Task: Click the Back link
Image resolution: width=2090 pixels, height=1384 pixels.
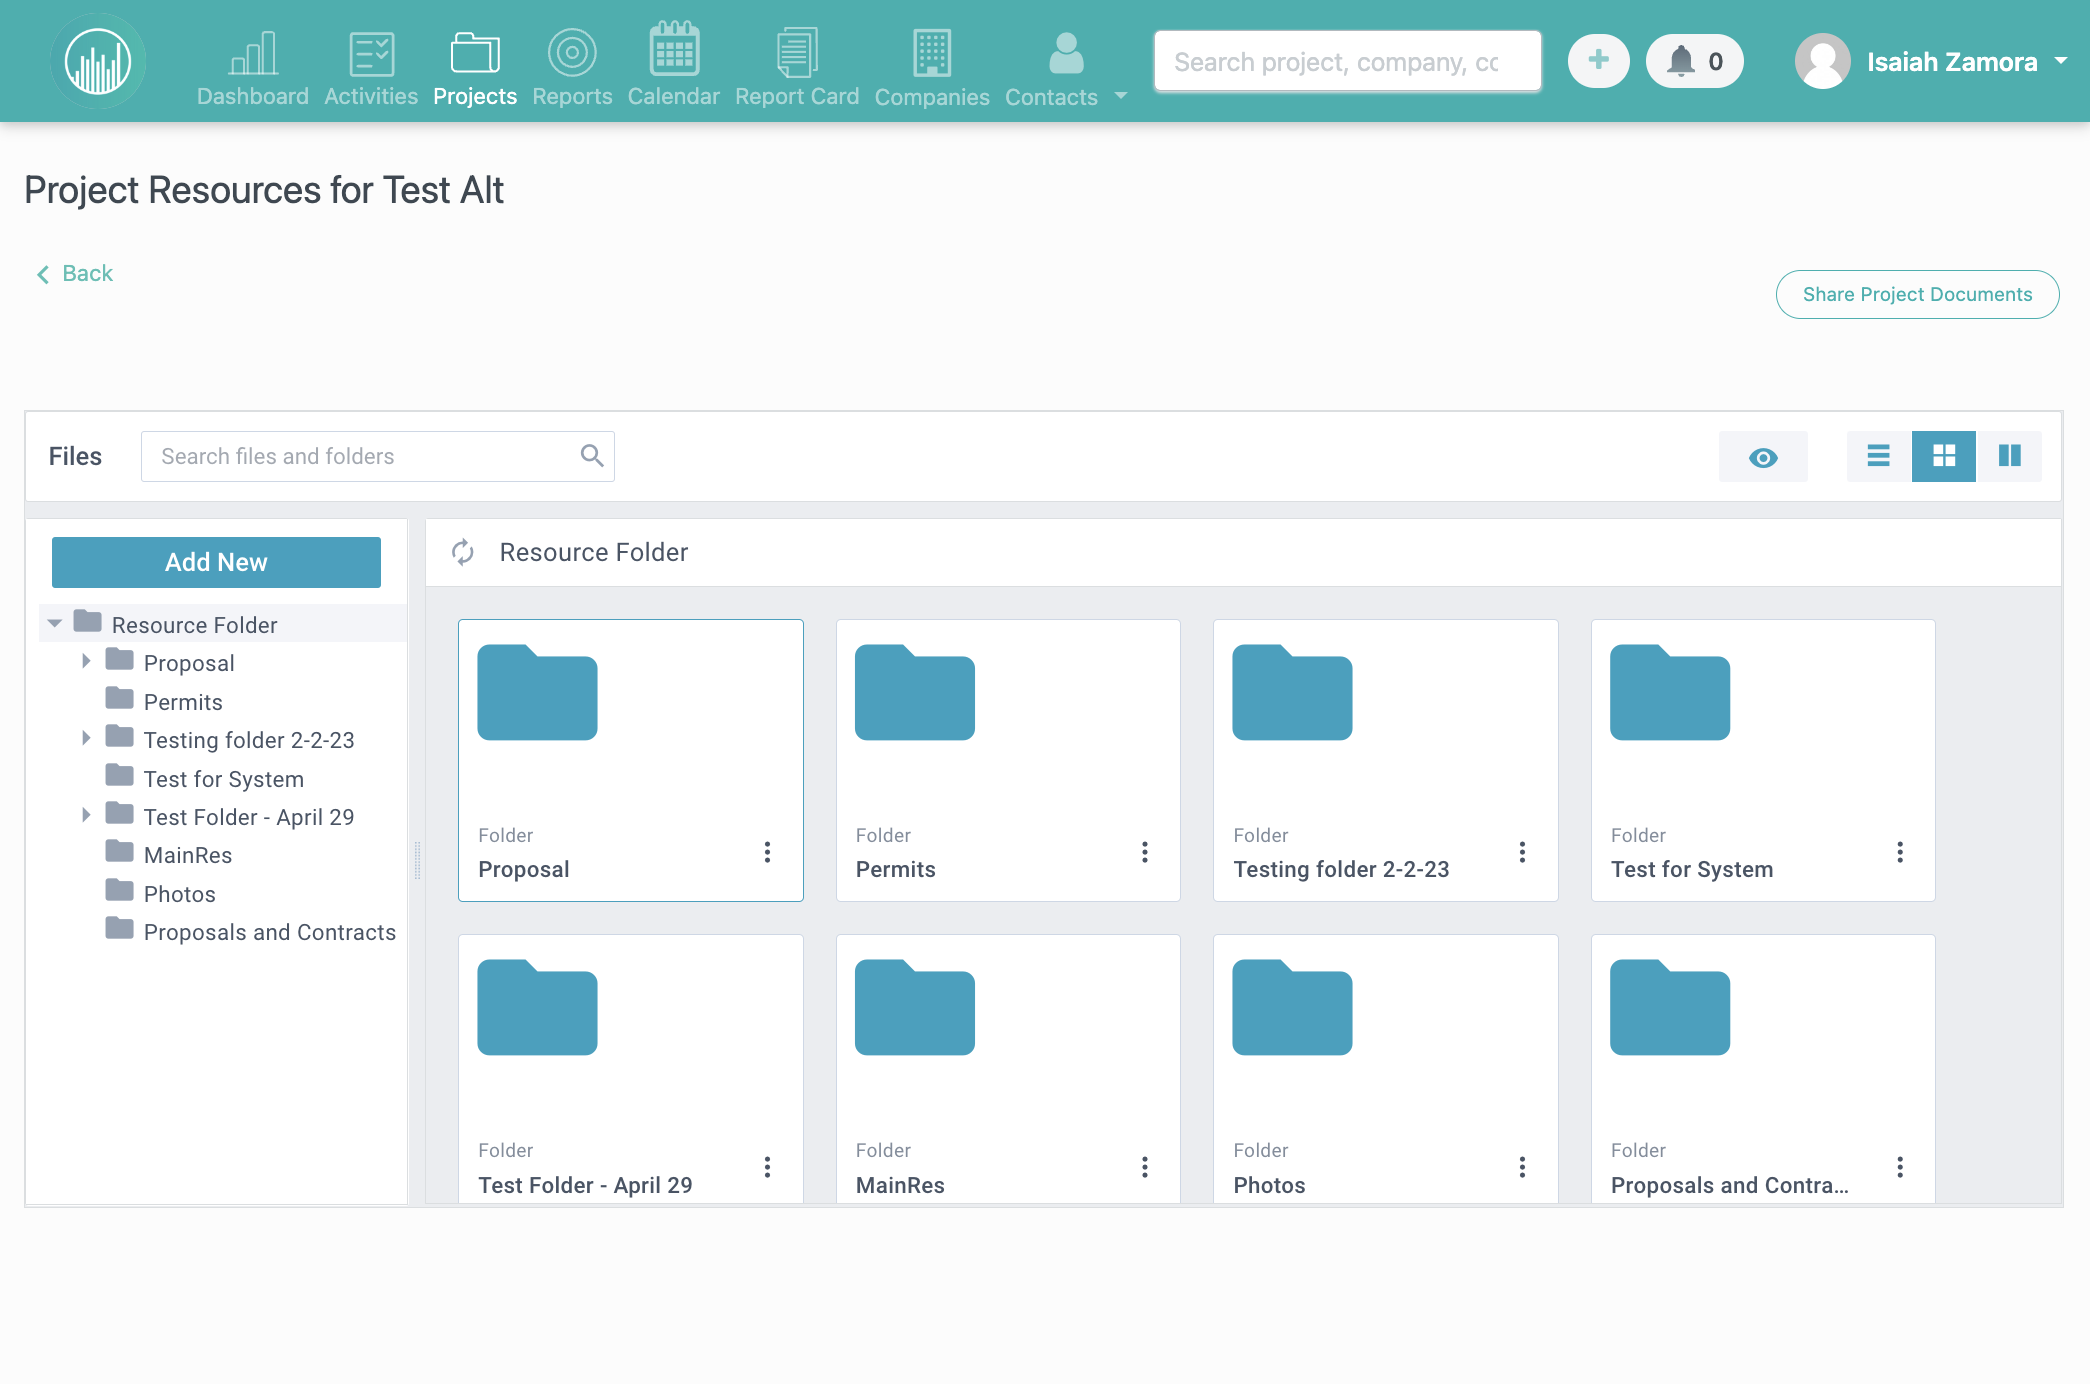Action: [75, 273]
